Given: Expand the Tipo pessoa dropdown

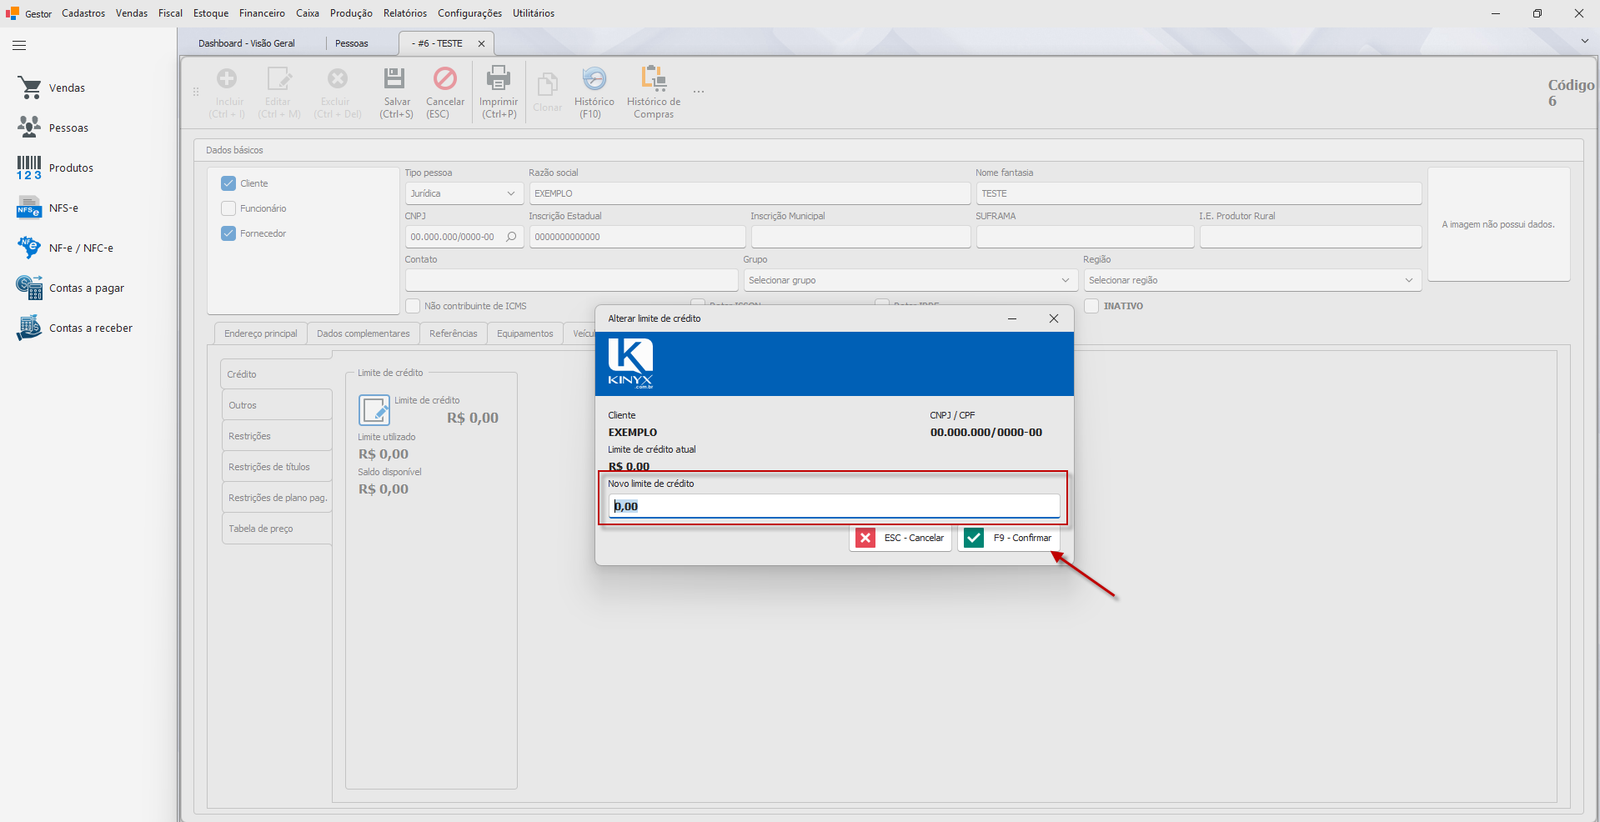Looking at the screenshot, I should point(511,194).
